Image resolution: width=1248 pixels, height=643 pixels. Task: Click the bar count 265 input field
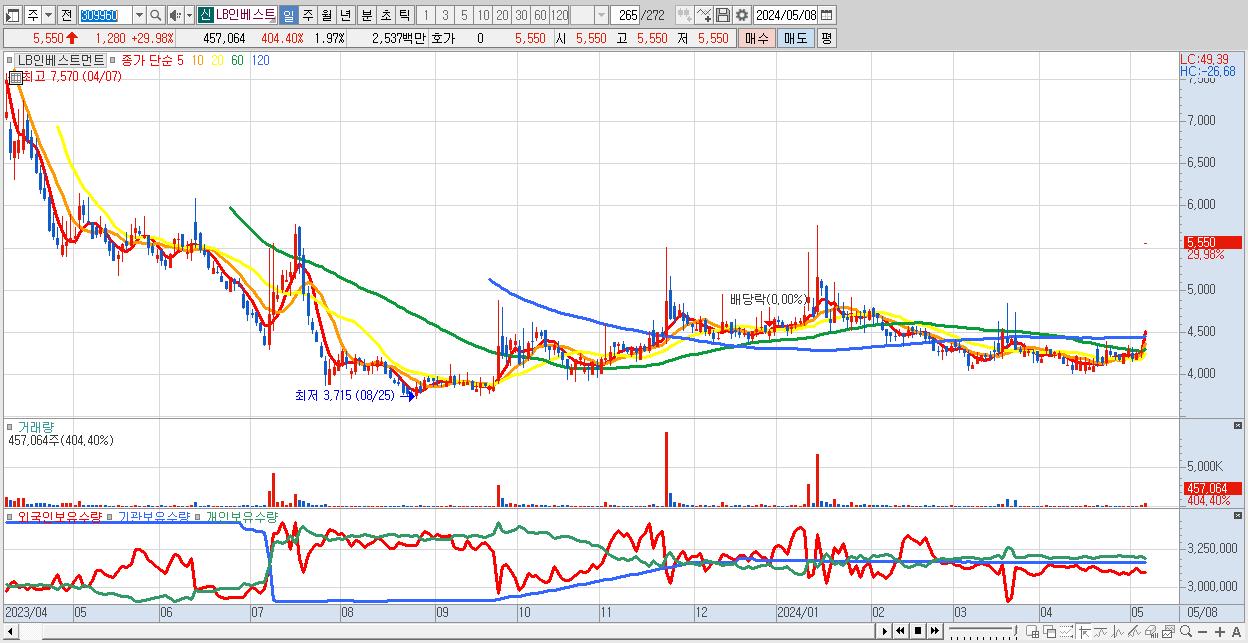[x=625, y=15]
